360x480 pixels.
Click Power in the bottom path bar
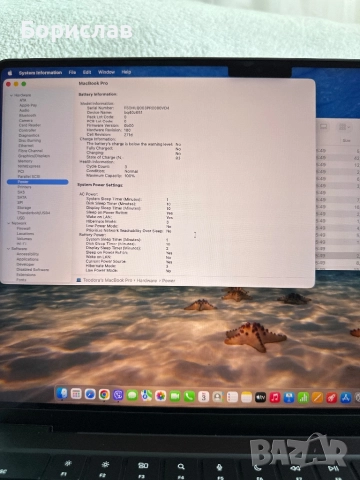[169, 281]
